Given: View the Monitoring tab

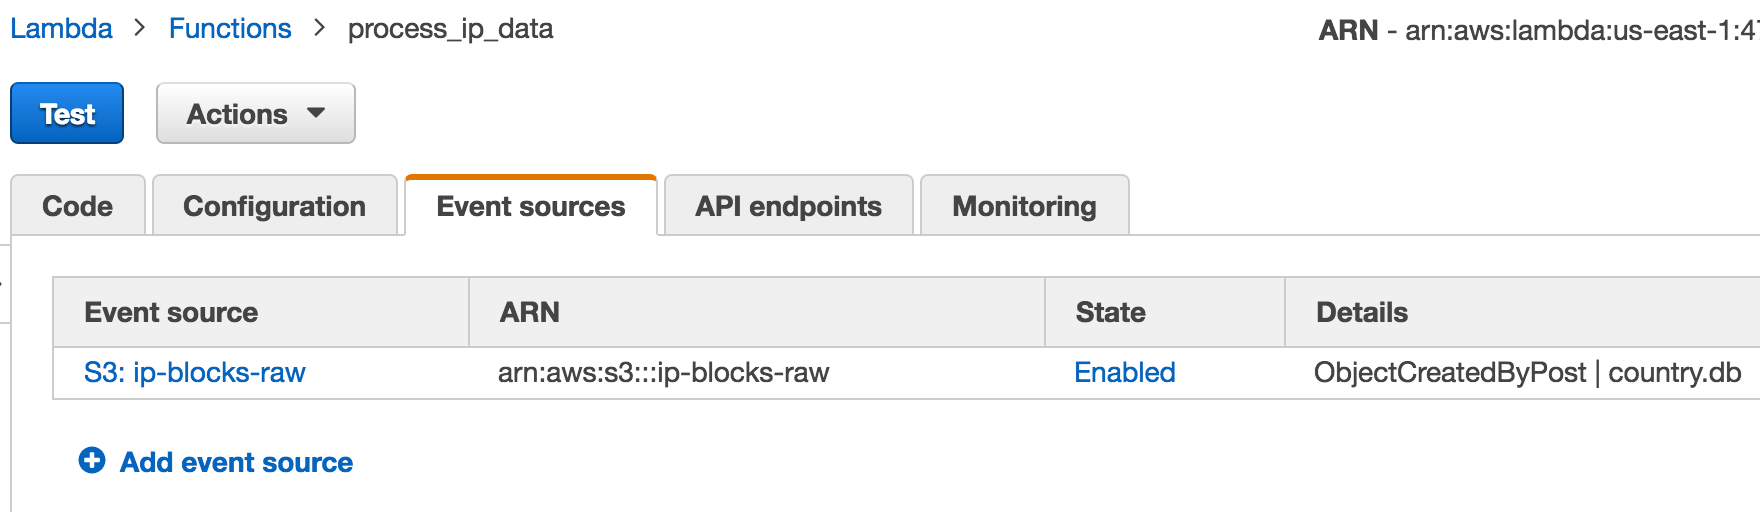Looking at the screenshot, I should (x=1024, y=206).
